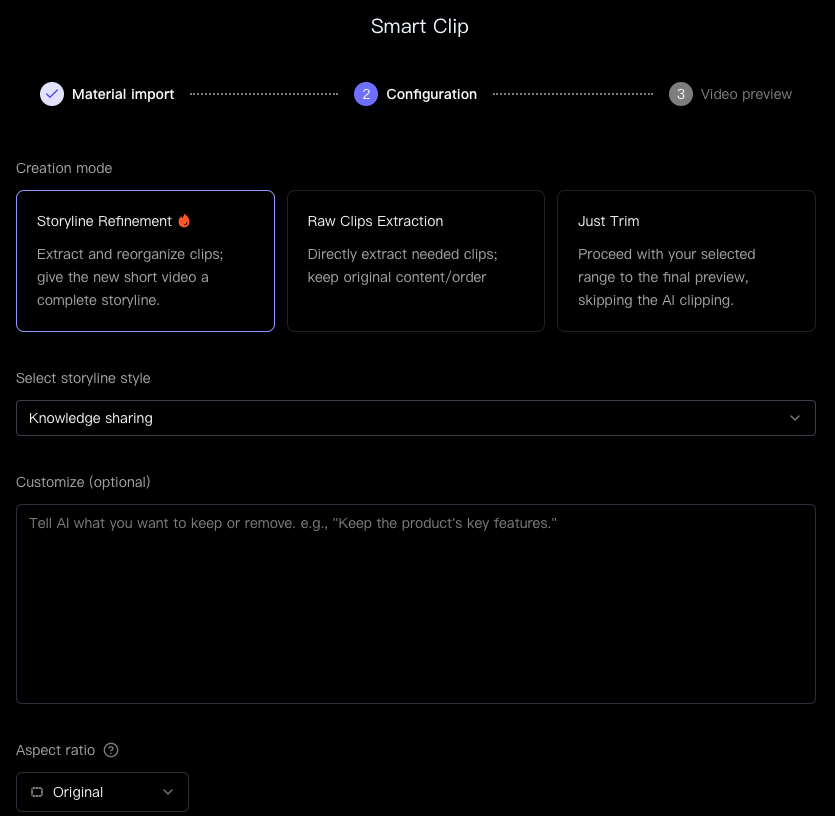
Task: Click the checkmark icon for Material import
Action: (x=52, y=94)
